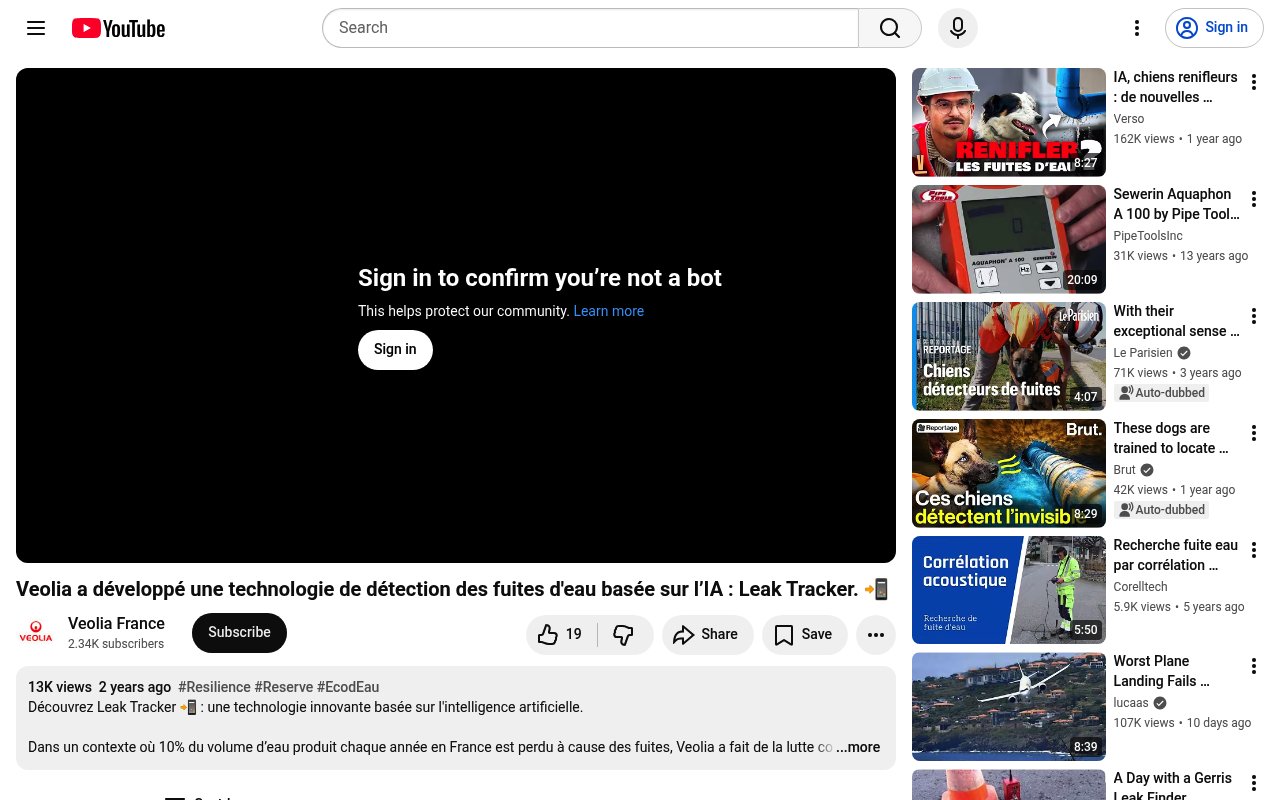Play Ces chiens détectent l'invisible thumbnail
This screenshot has width=1280, height=800.
[1009, 473]
